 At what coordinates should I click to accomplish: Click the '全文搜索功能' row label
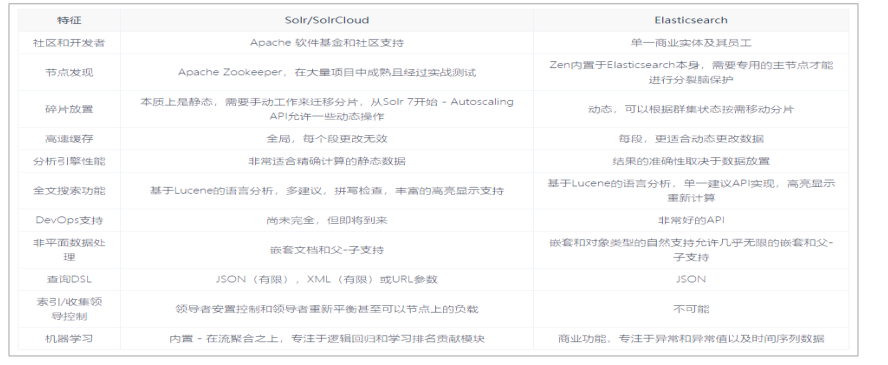click(x=69, y=191)
